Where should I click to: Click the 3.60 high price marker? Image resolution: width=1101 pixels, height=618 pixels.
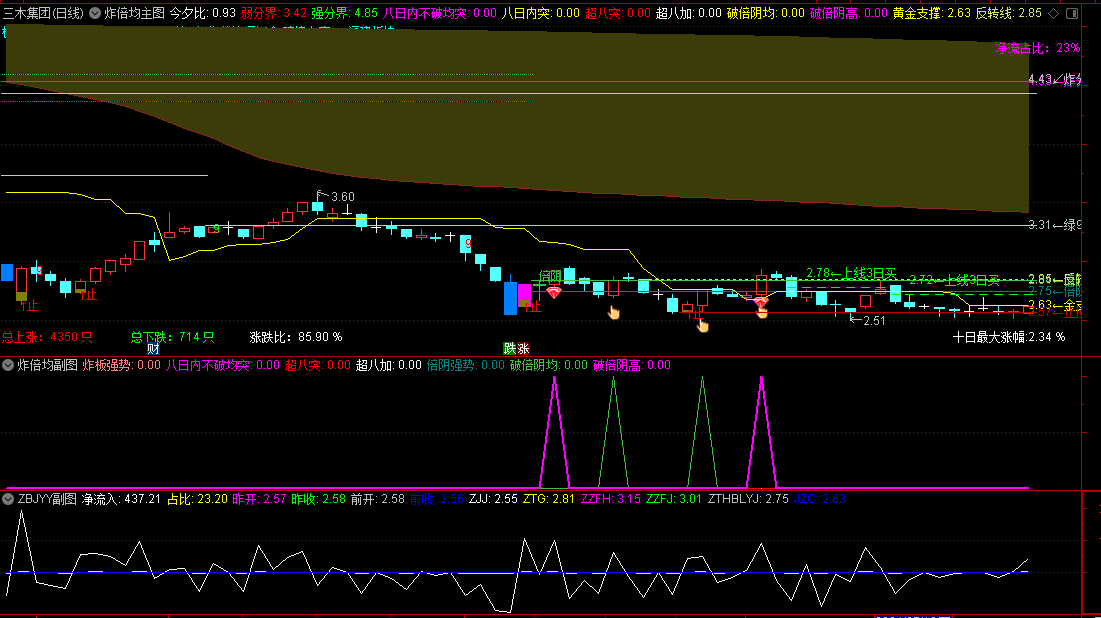coord(337,196)
